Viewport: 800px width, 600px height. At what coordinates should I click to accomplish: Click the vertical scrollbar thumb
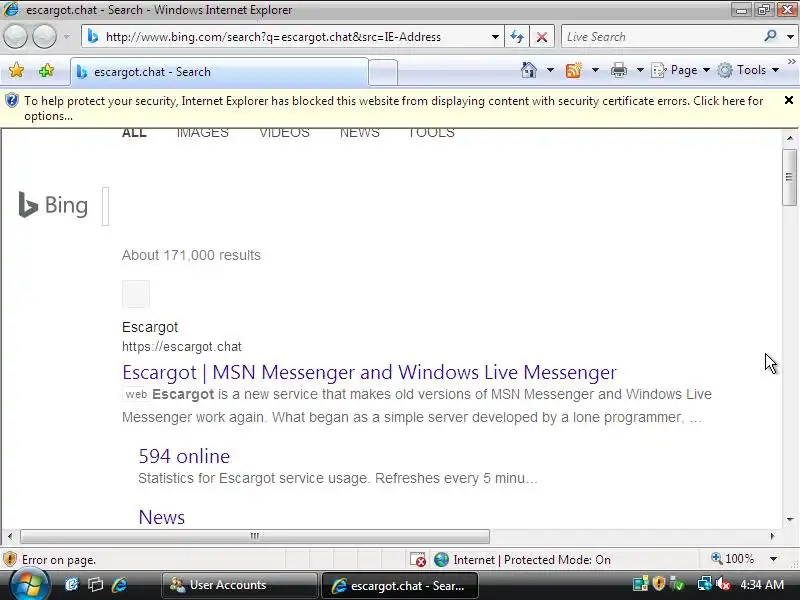(x=789, y=177)
